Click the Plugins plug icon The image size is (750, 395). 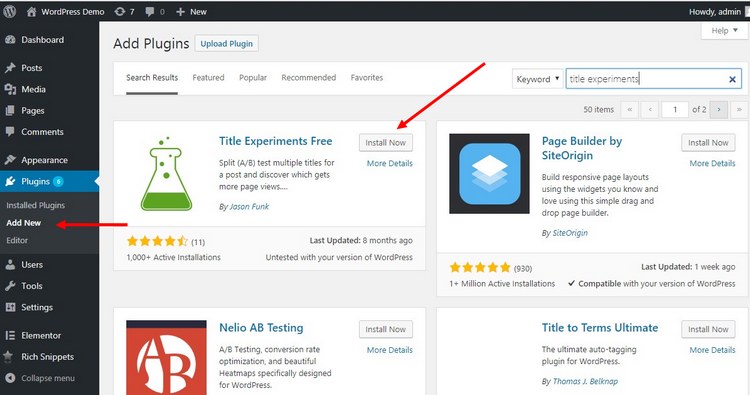(10, 181)
